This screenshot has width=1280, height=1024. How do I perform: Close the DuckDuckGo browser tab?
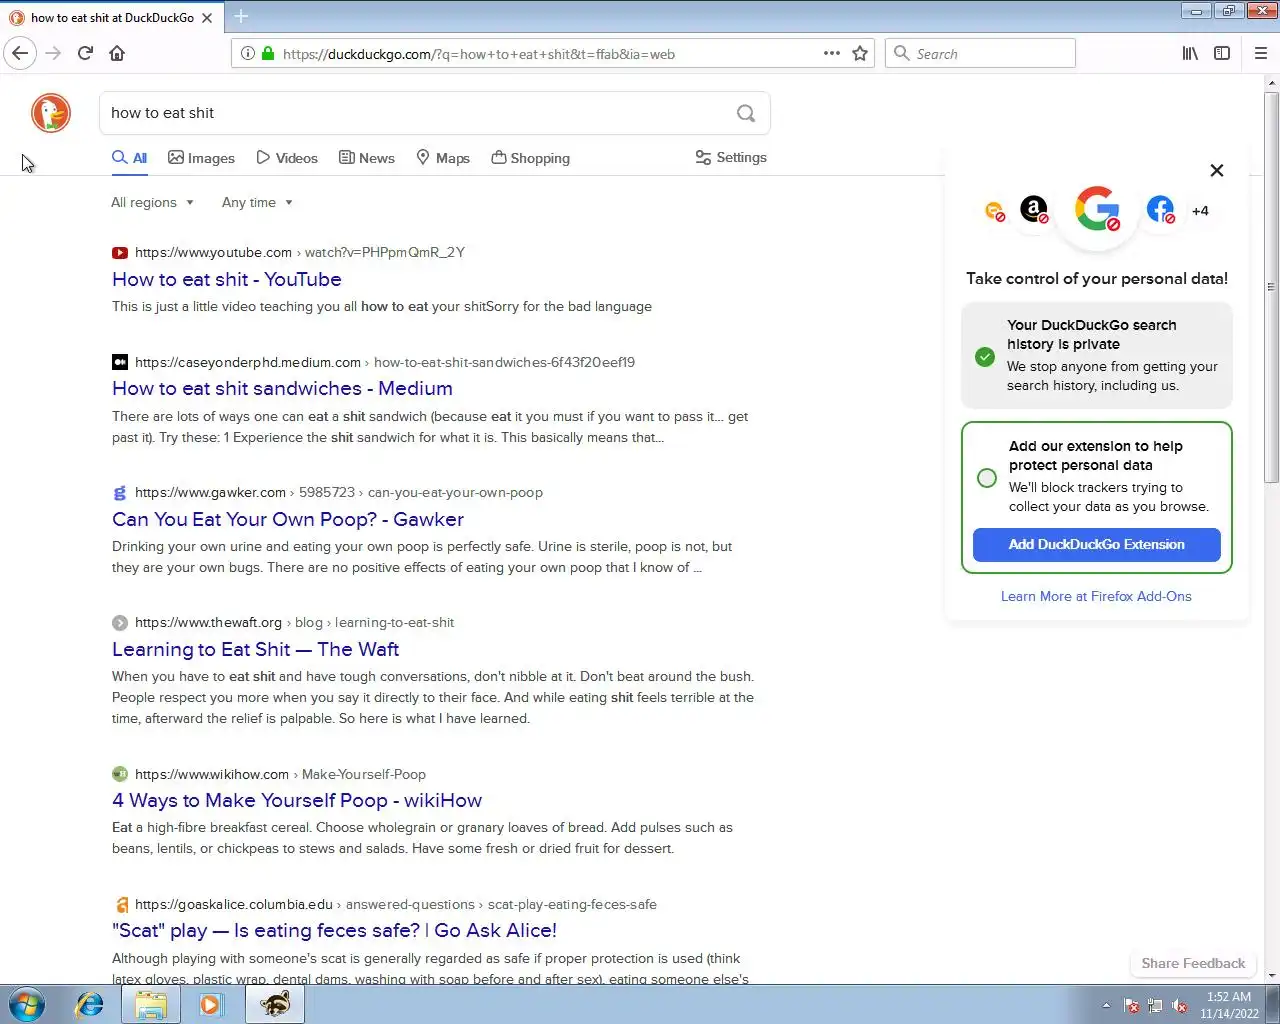(207, 18)
